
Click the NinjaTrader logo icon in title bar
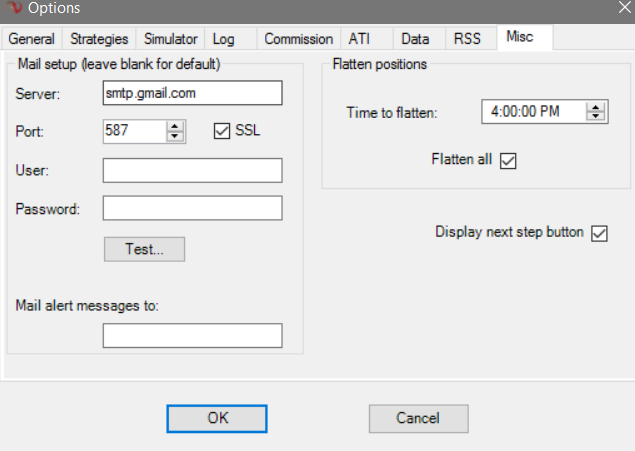click(12, 10)
